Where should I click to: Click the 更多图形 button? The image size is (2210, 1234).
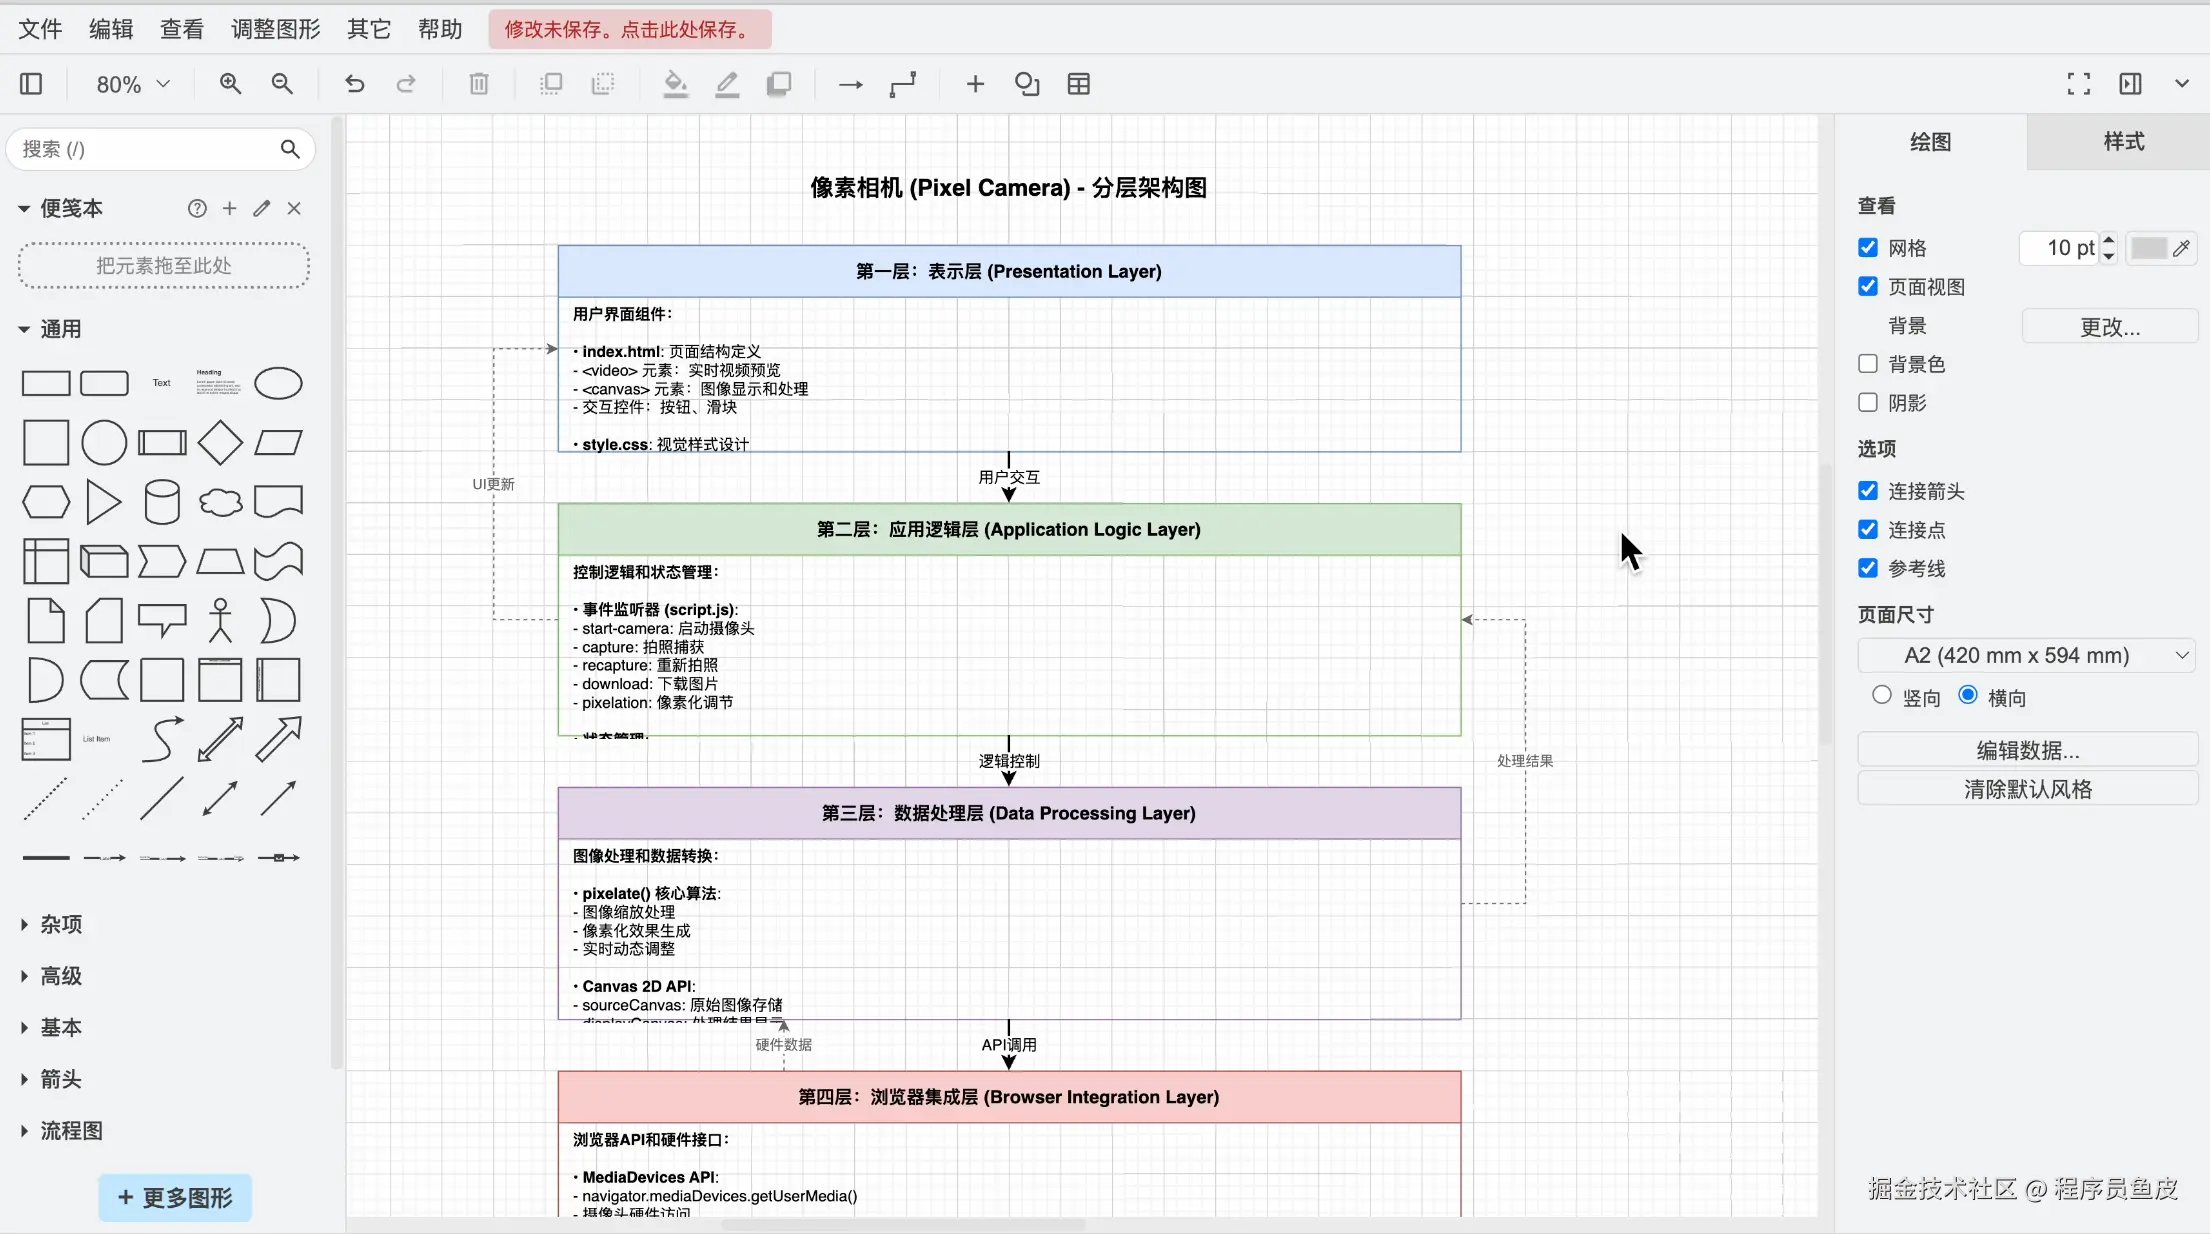pyautogui.click(x=175, y=1197)
